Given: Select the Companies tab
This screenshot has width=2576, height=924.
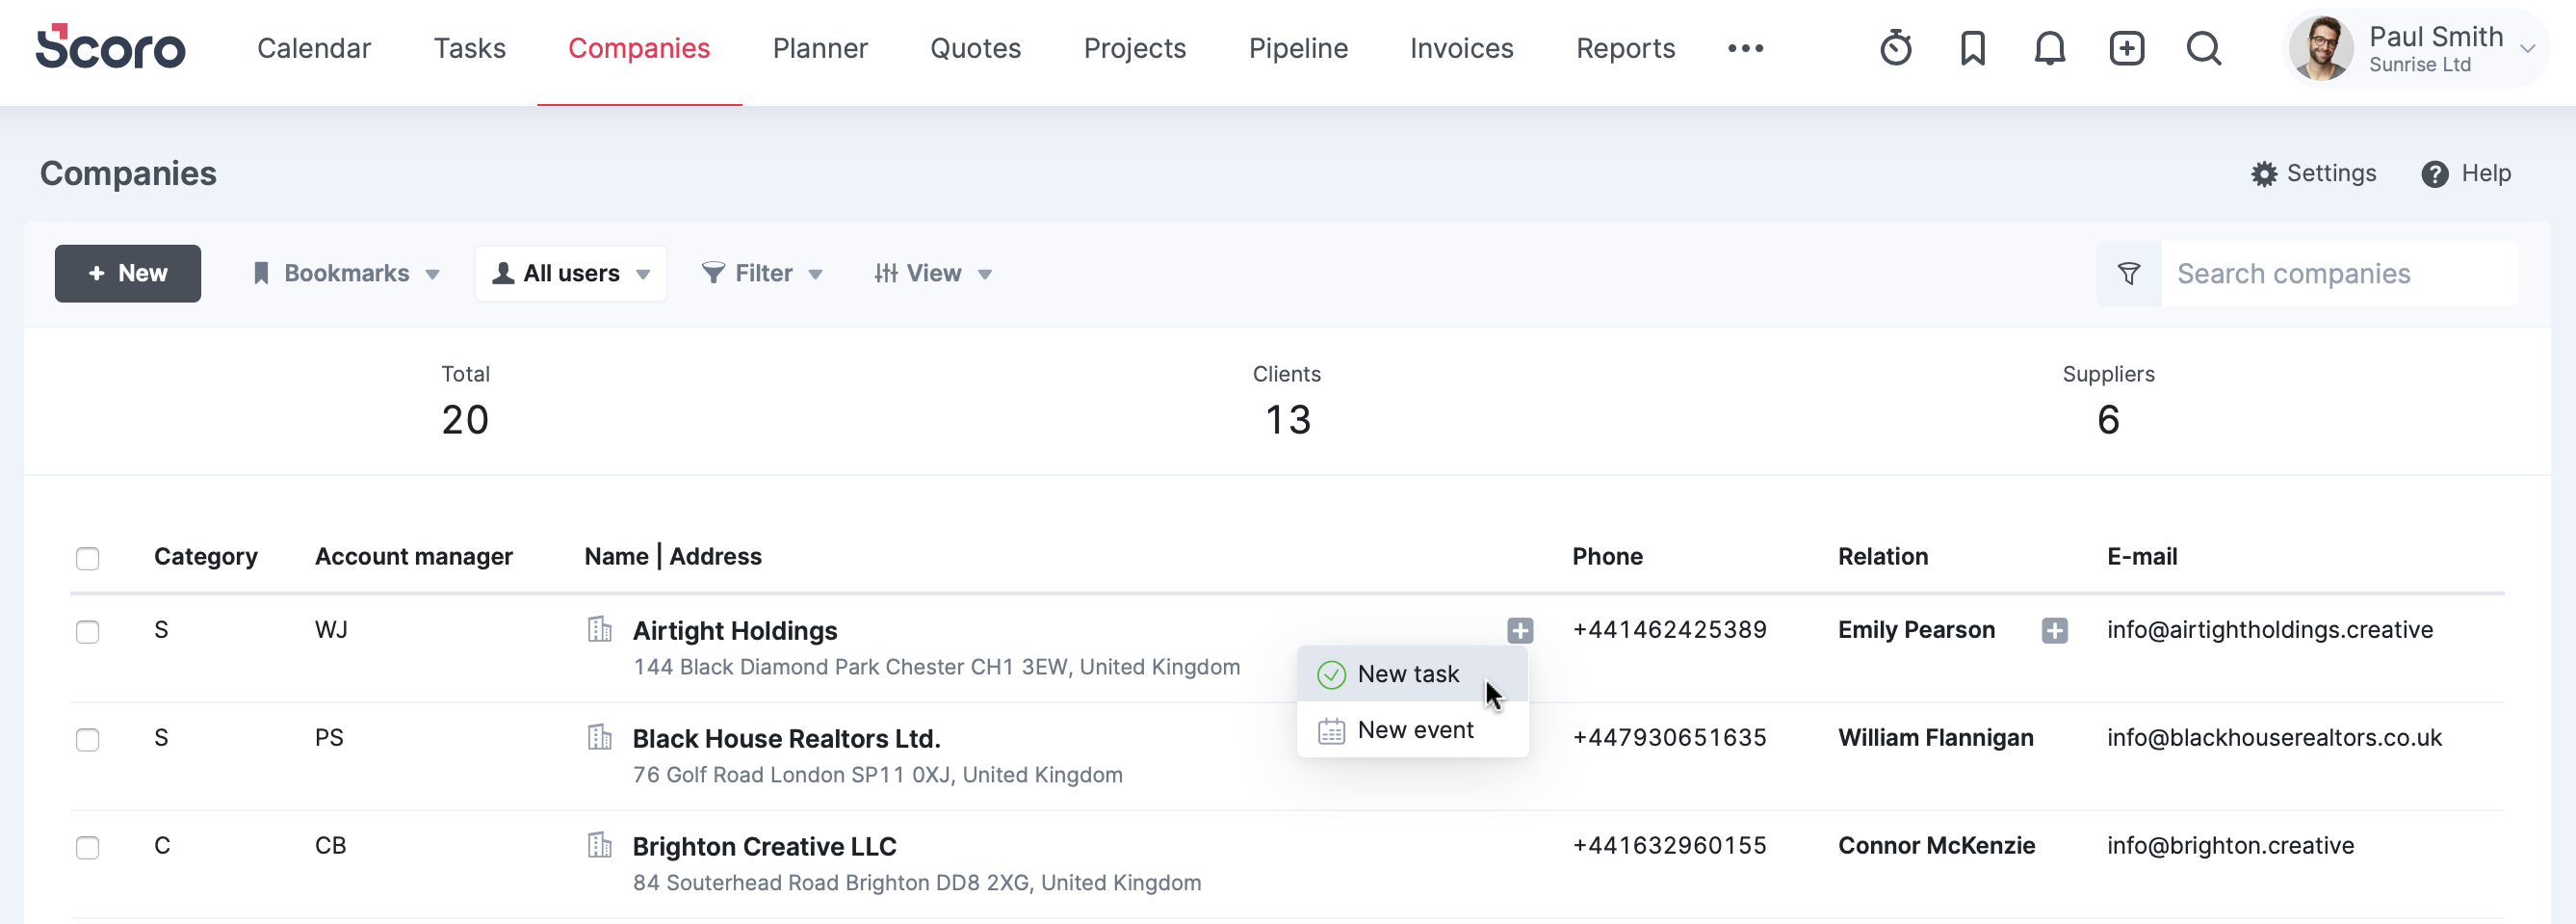Looking at the screenshot, I should click(639, 48).
